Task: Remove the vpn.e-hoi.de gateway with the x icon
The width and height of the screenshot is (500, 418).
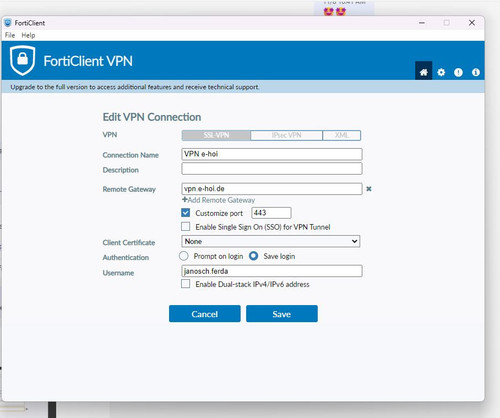Action: (x=369, y=189)
